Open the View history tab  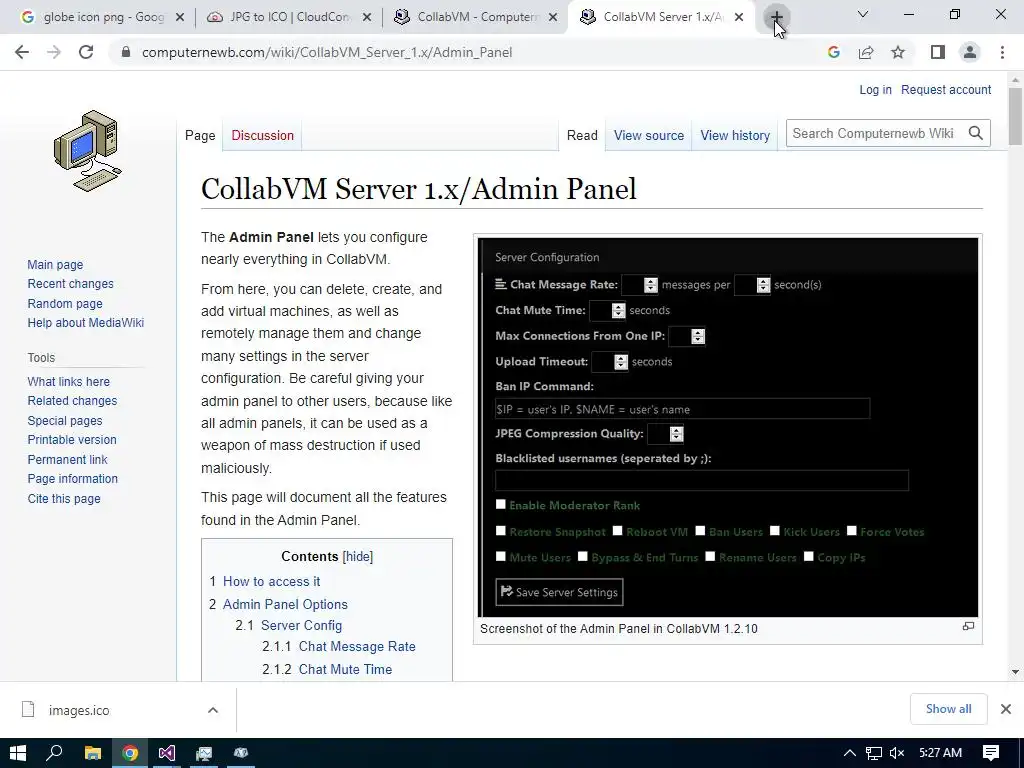[x=735, y=135]
